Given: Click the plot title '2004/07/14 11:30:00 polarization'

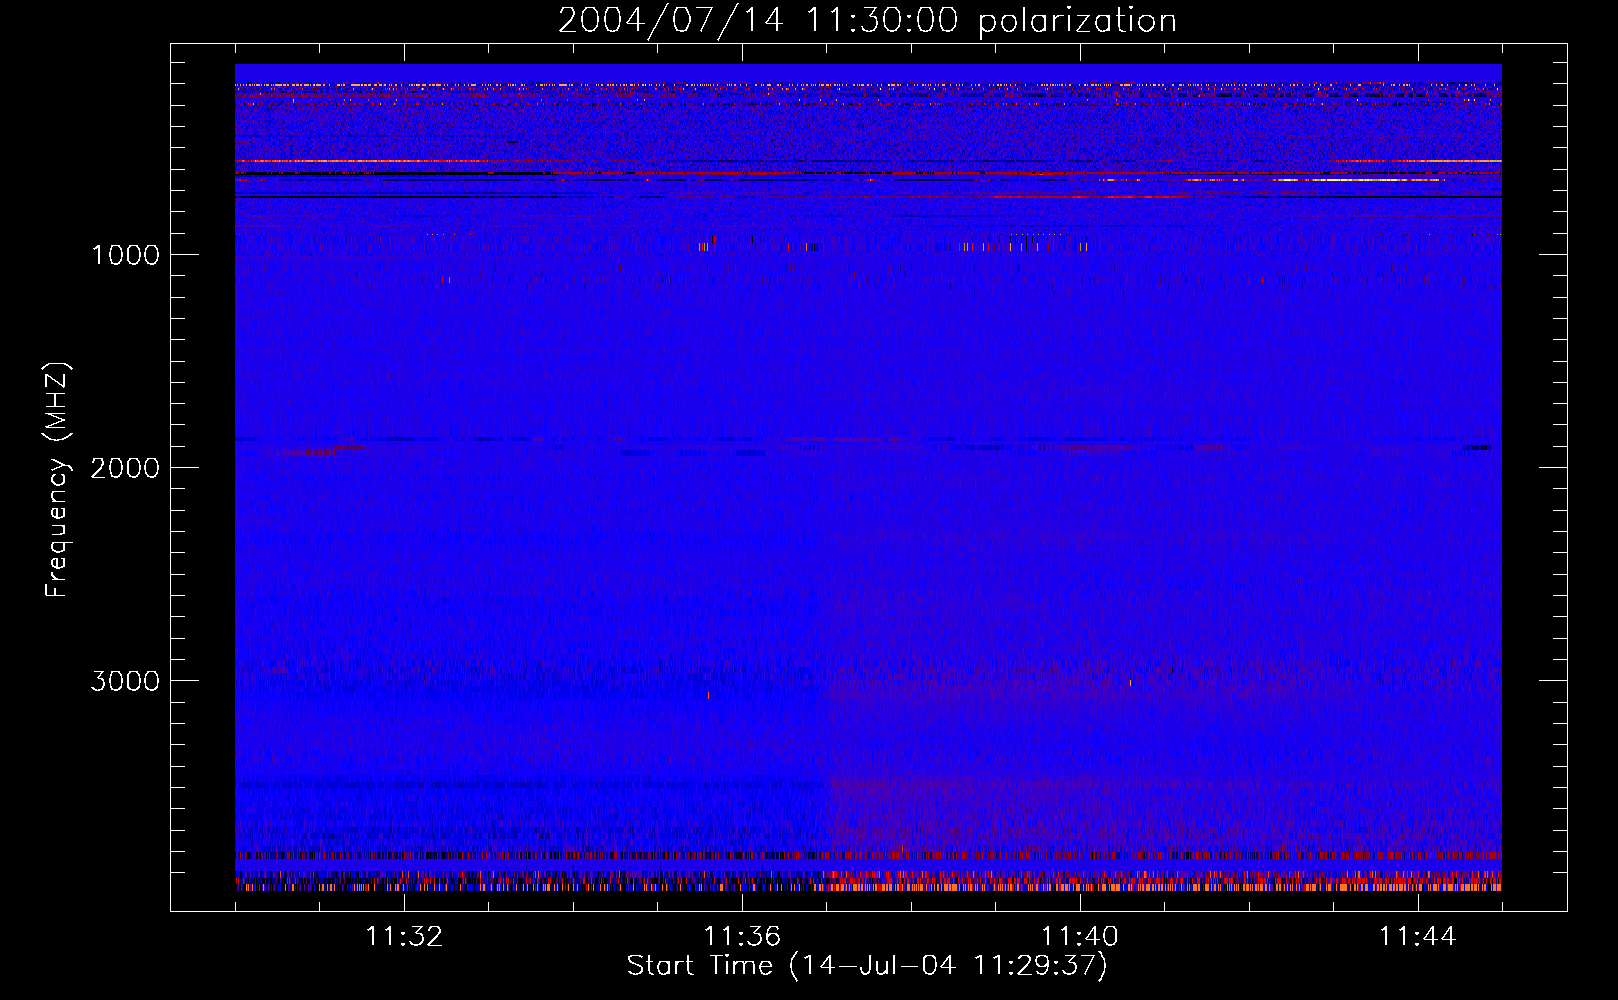Looking at the screenshot, I should pos(867,21).
